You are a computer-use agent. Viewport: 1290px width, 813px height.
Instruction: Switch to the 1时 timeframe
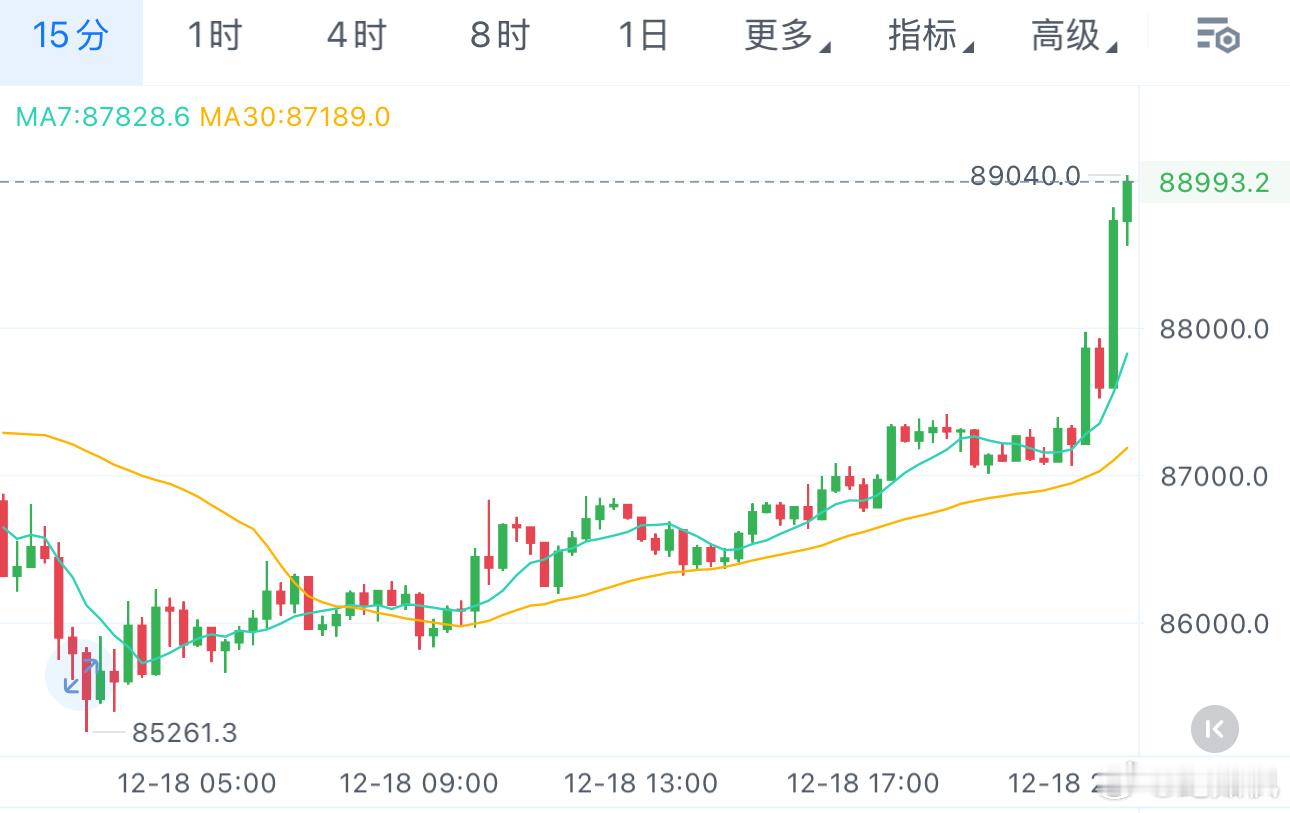click(214, 36)
